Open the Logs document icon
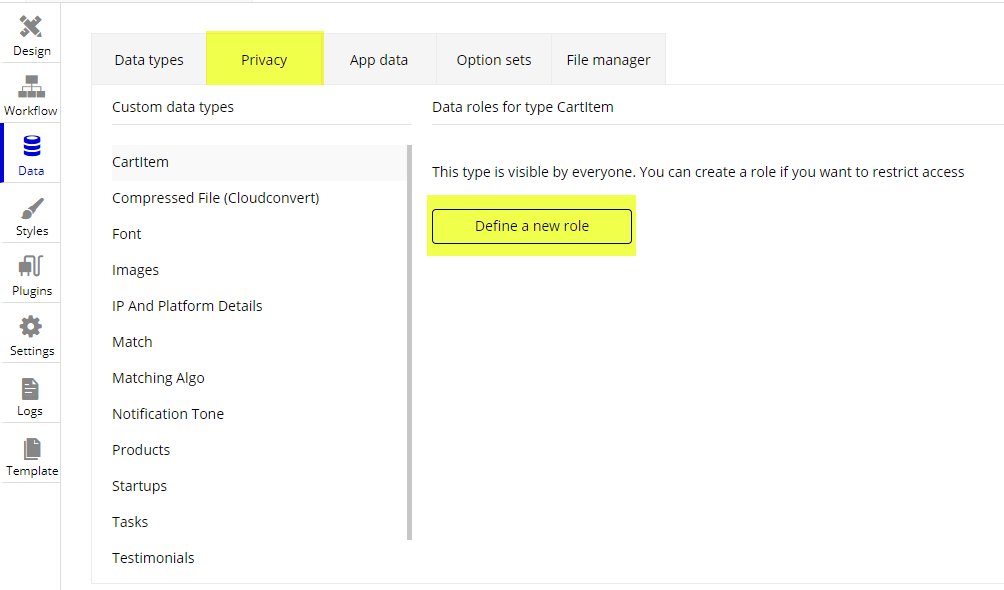Image resolution: width=1004 pixels, height=590 pixels. 30,389
